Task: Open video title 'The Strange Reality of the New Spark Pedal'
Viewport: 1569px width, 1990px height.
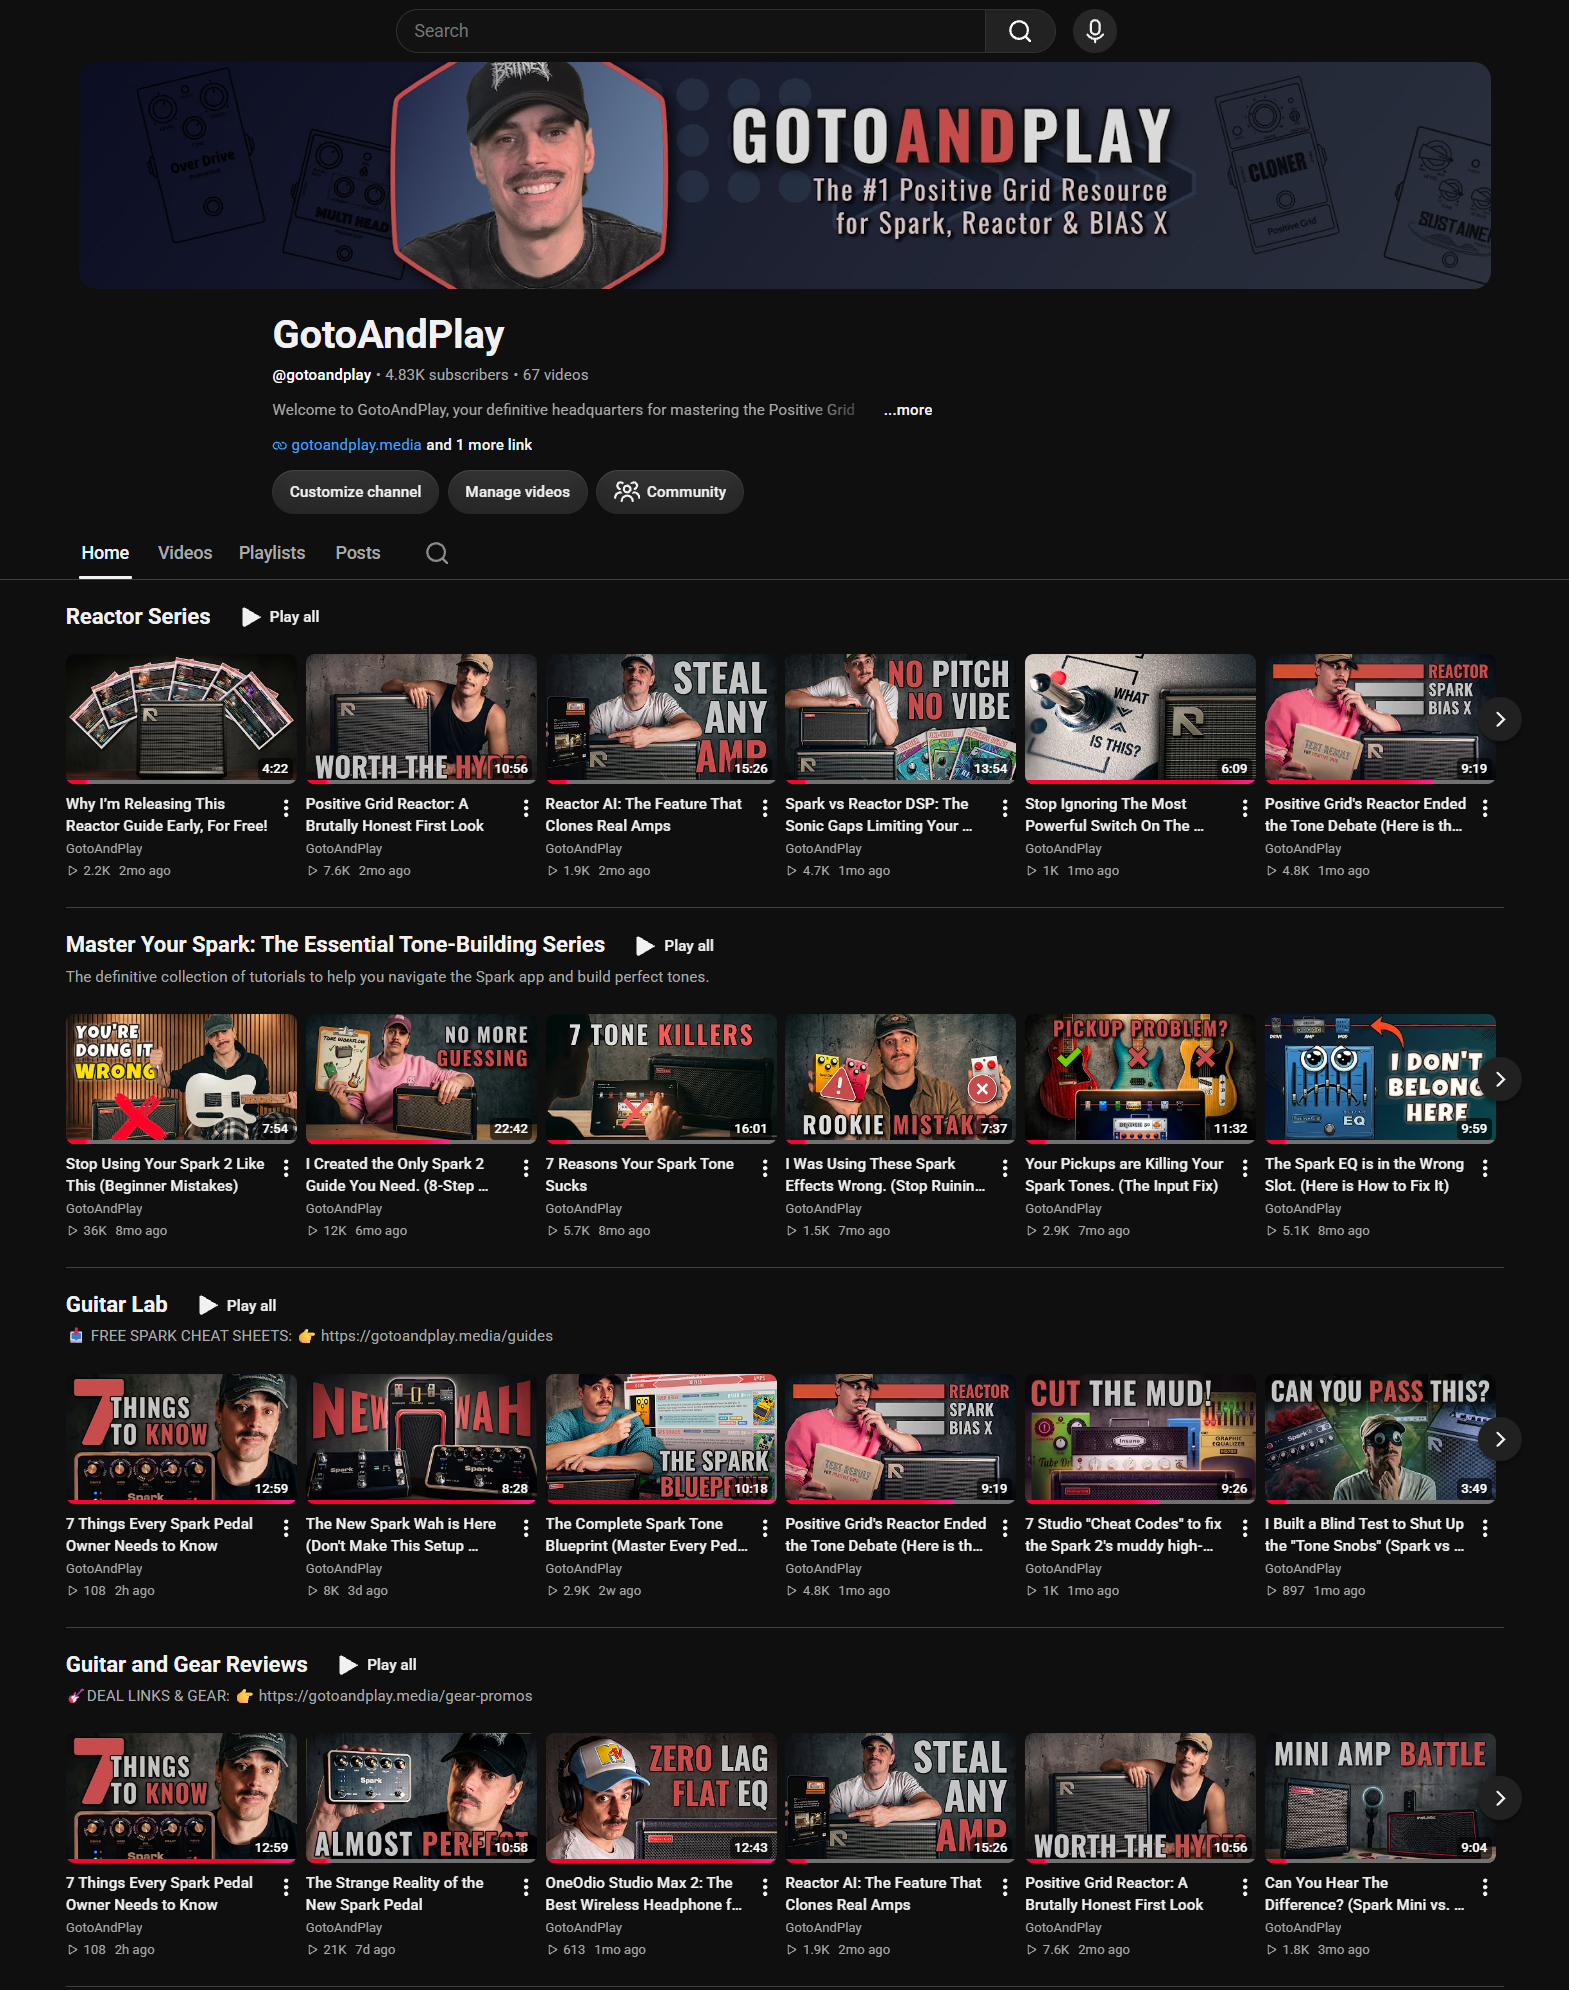Action: tap(395, 1894)
